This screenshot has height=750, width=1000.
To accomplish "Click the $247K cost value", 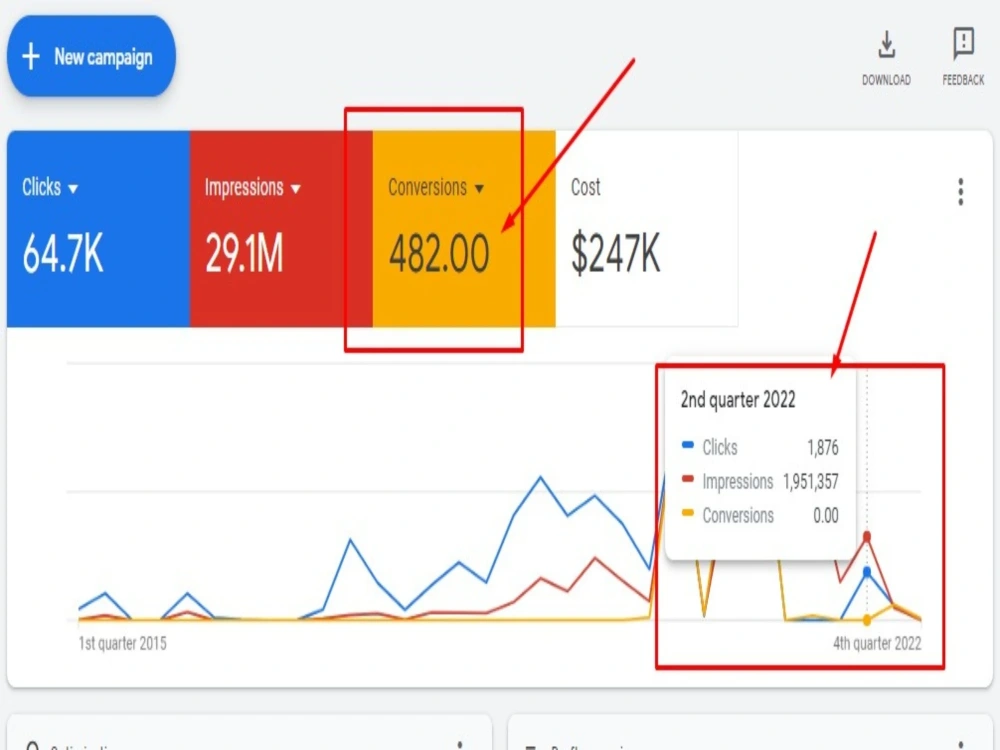I will [615, 253].
